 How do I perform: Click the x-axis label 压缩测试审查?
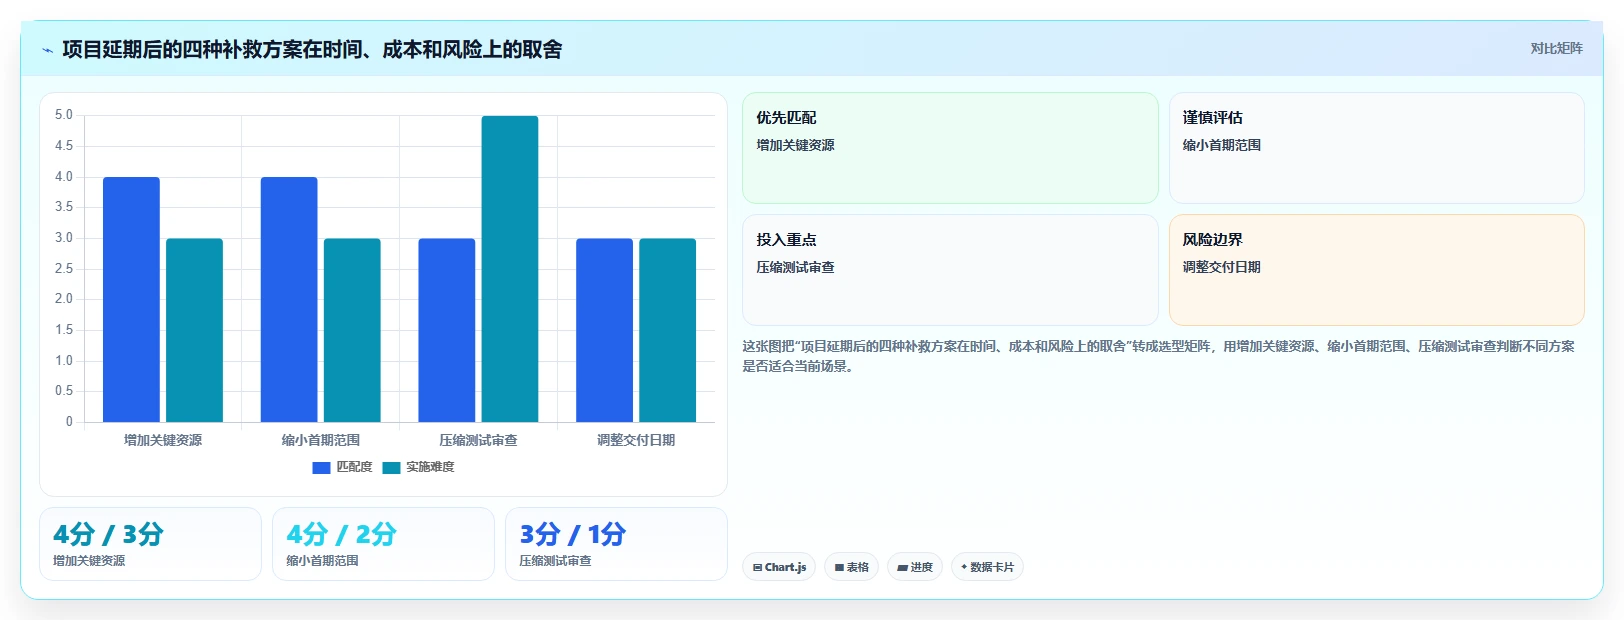[x=478, y=440]
